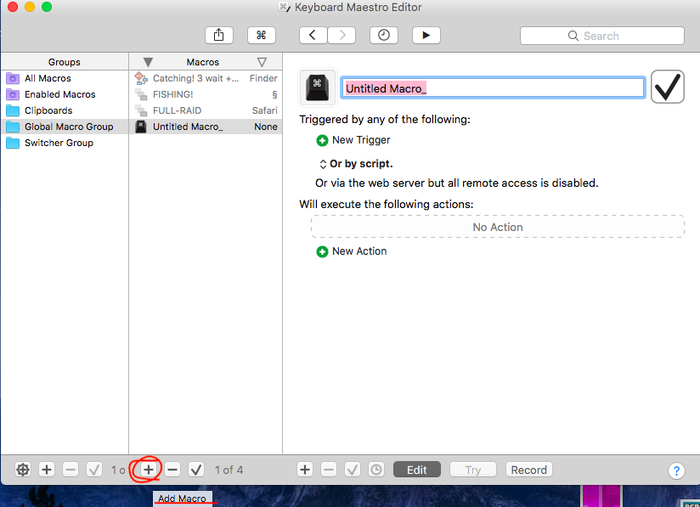Toggle group enabled checkmark at bottom
Image resolution: width=700 pixels, height=507 pixels.
coord(94,470)
